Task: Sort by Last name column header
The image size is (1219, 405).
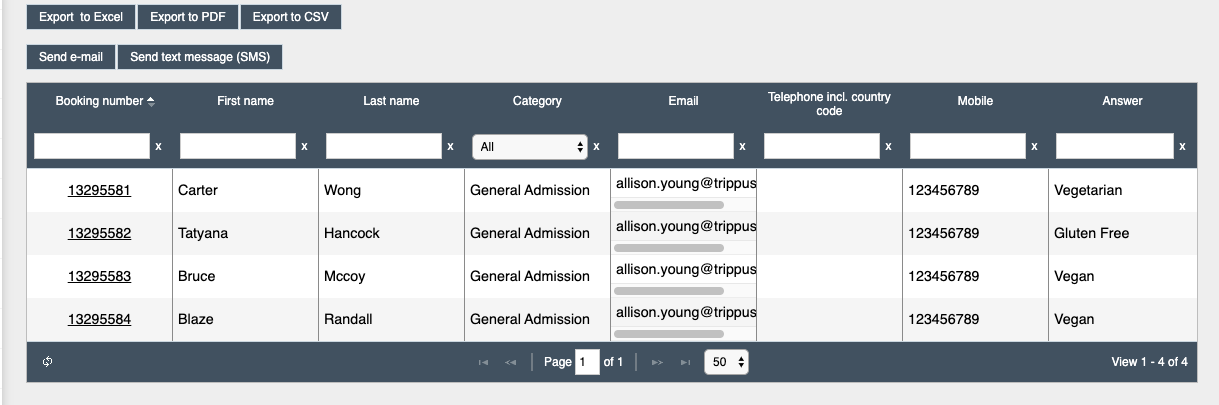Action: 391,101
